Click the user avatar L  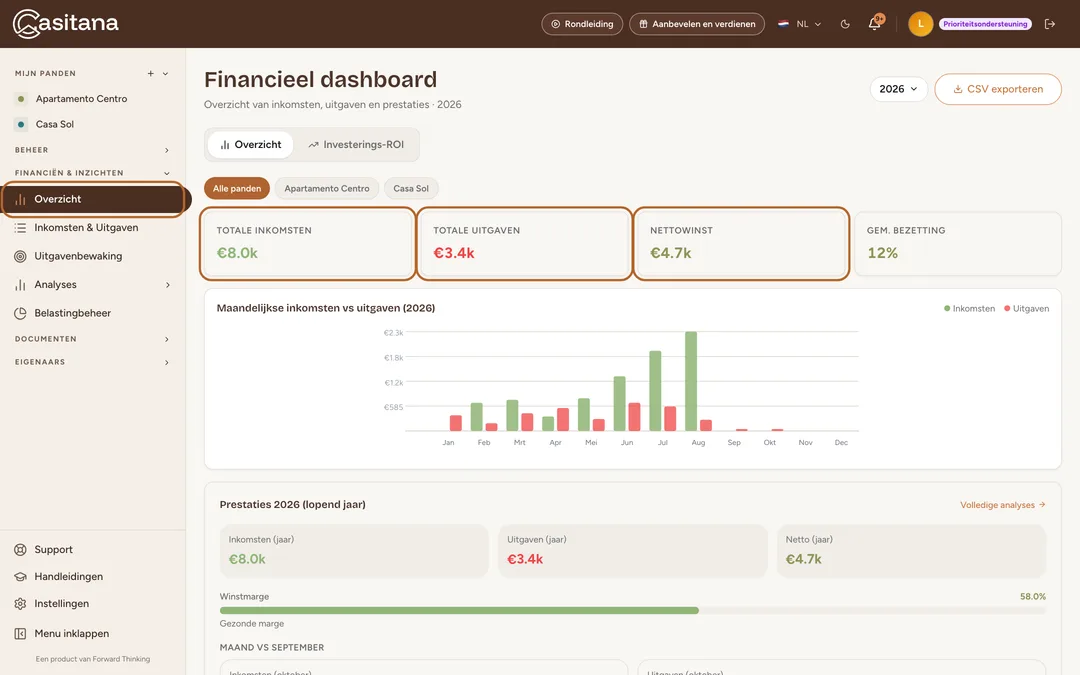pos(920,24)
